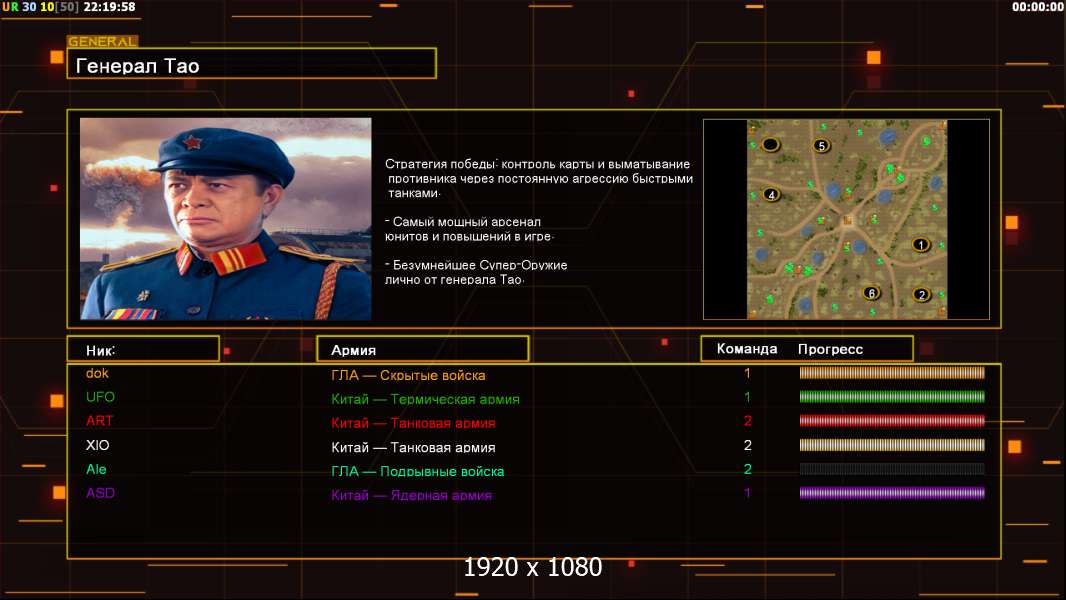Screen dimensions: 1066x600
Task: Click the green loading progress bar for UFO
Action: click(892, 397)
